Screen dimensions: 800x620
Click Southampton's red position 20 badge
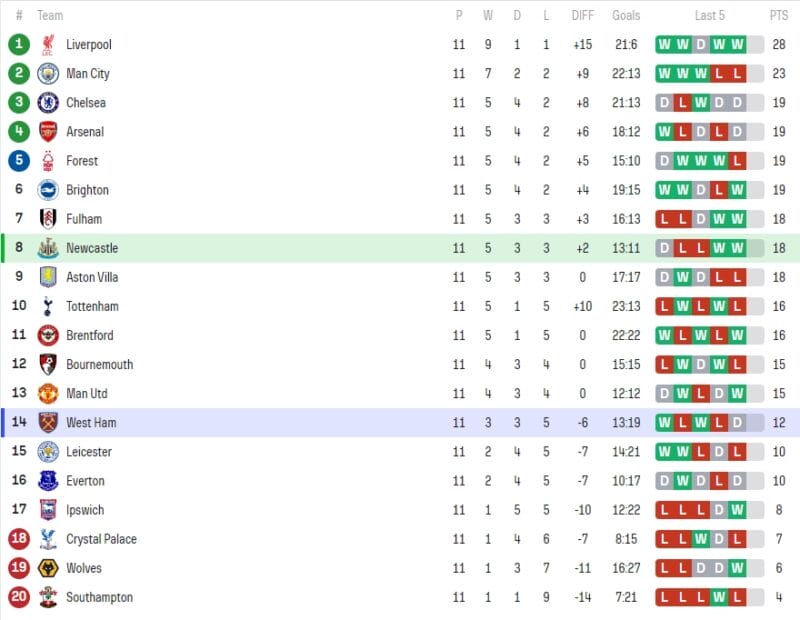coord(19,597)
